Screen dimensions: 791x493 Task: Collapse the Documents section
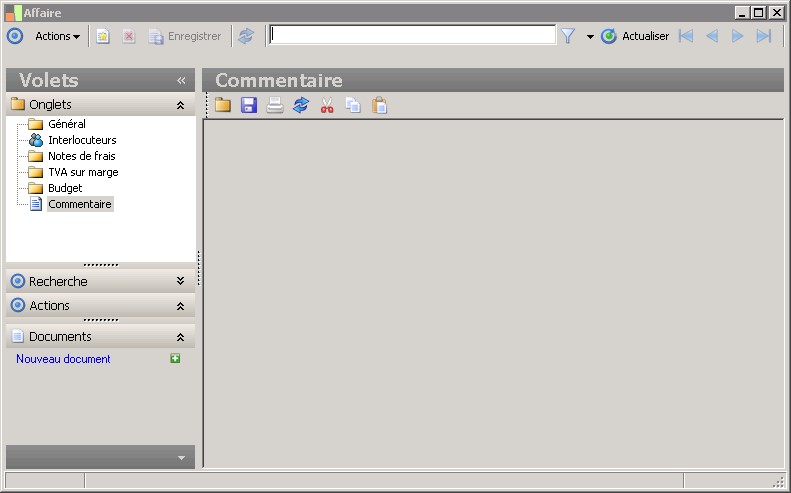pyautogui.click(x=180, y=337)
